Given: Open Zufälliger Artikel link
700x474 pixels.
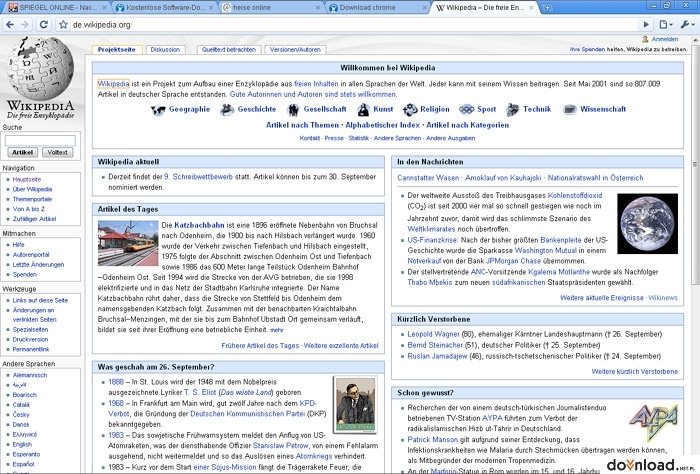Looking at the screenshot, I should point(34,219).
